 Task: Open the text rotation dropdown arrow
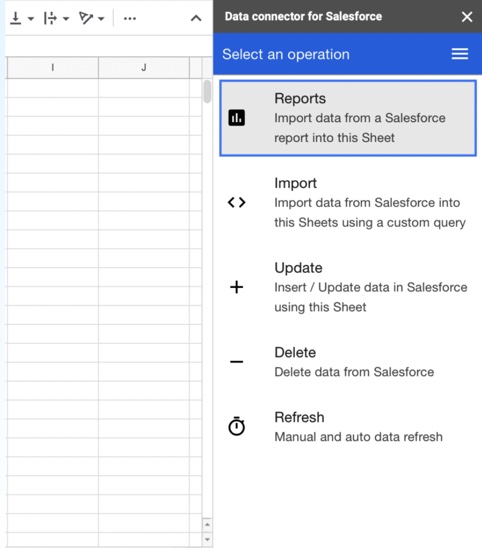tap(101, 19)
